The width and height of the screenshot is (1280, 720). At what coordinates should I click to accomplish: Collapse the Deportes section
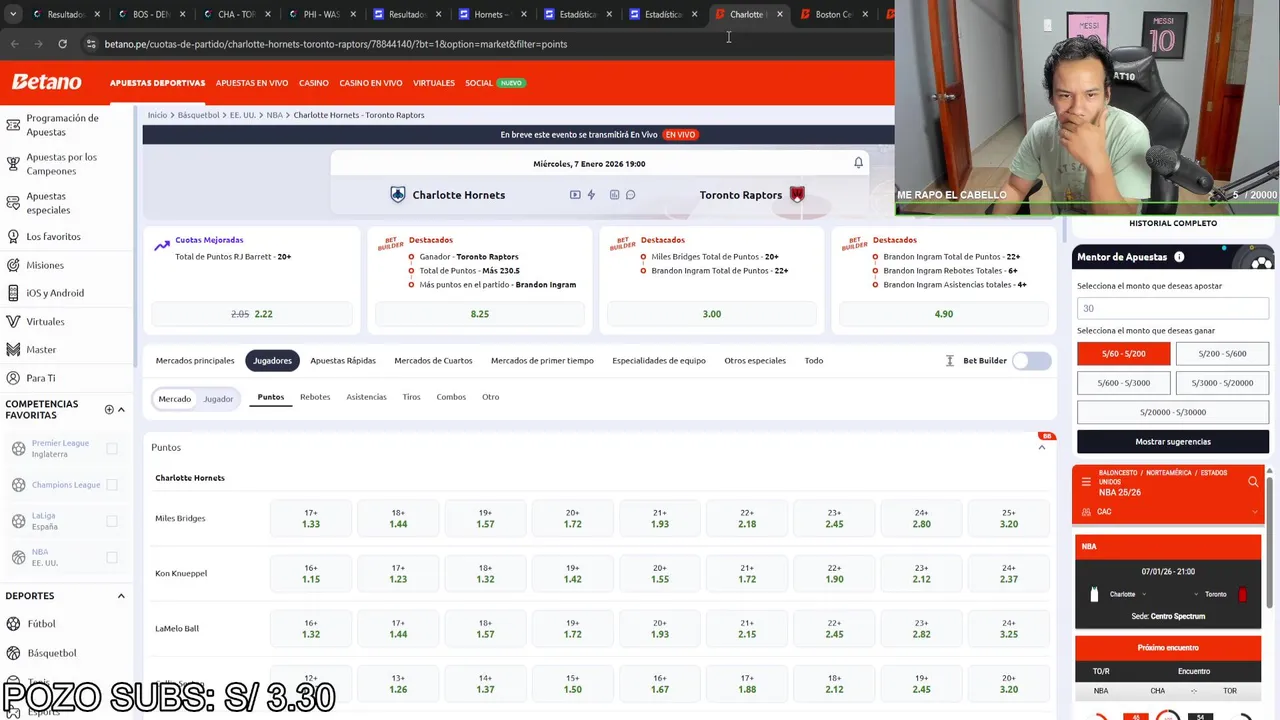coord(121,596)
